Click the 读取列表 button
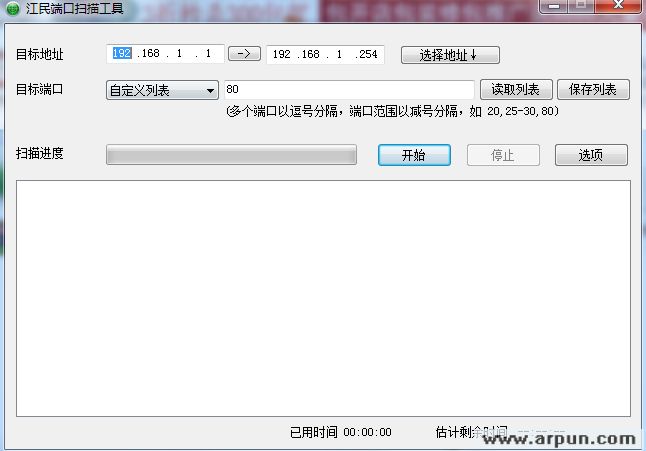The height and width of the screenshot is (451, 646). pos(516,90)
